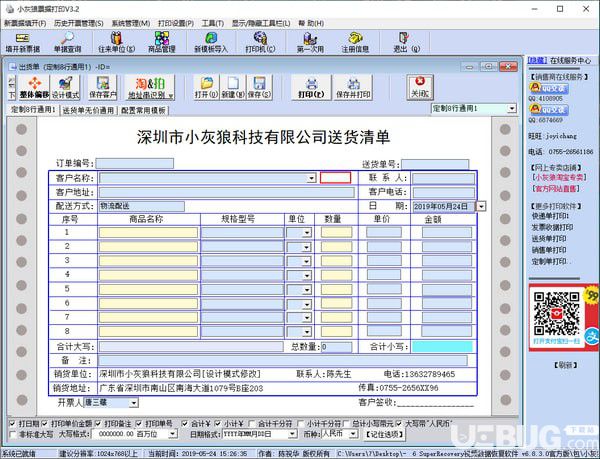600x459 pixels.
Task: Open 单据查询 magnifier icon
Action: 67,42
